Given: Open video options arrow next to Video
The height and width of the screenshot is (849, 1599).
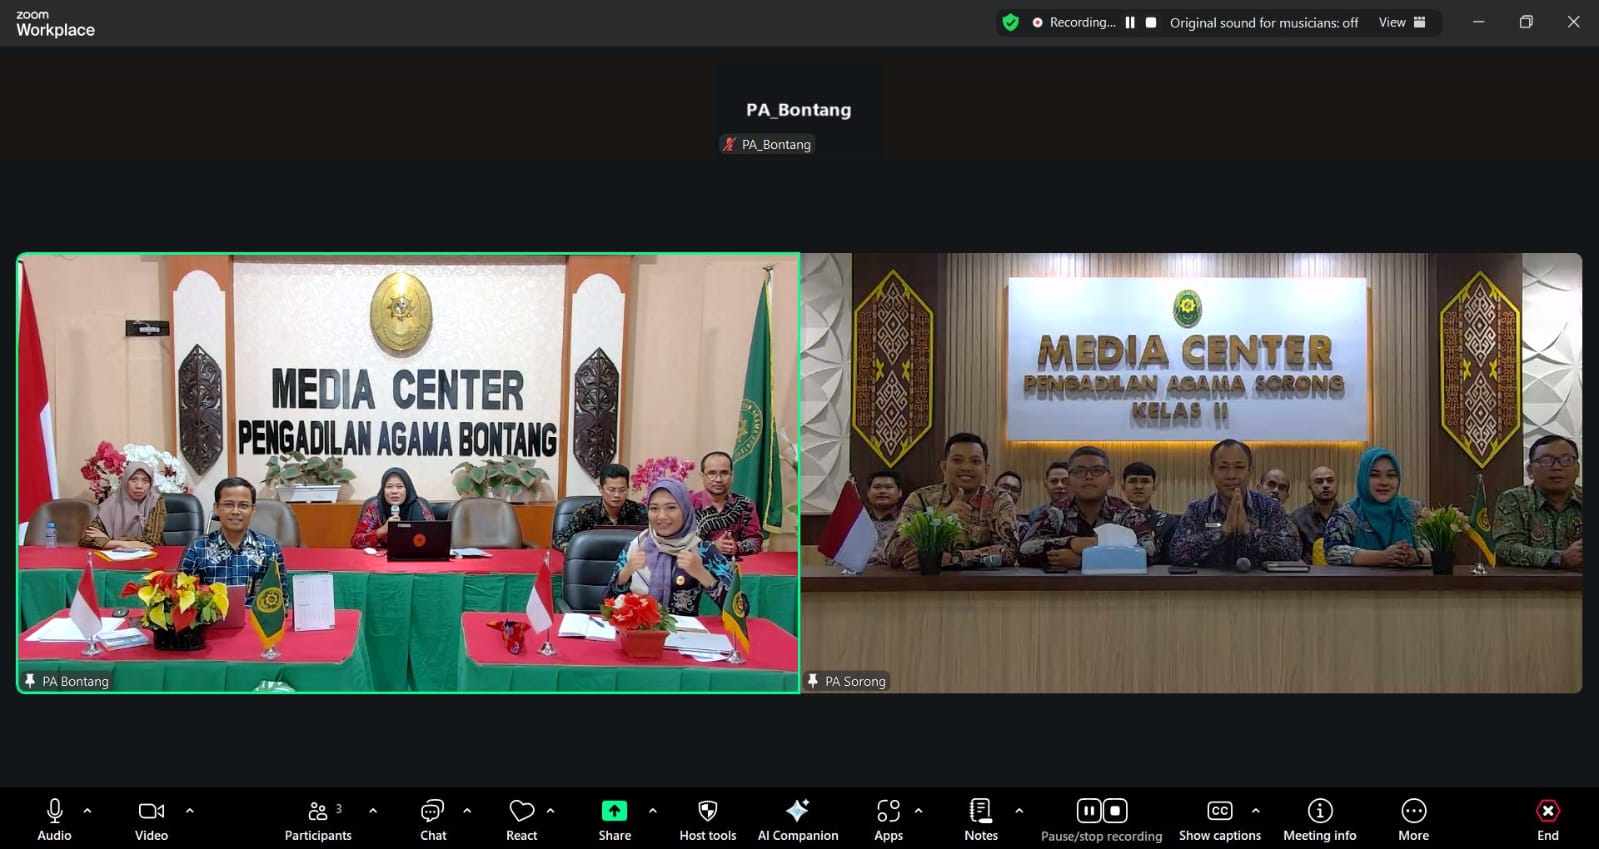Looking at the screenshot, I should pos(190,811).
